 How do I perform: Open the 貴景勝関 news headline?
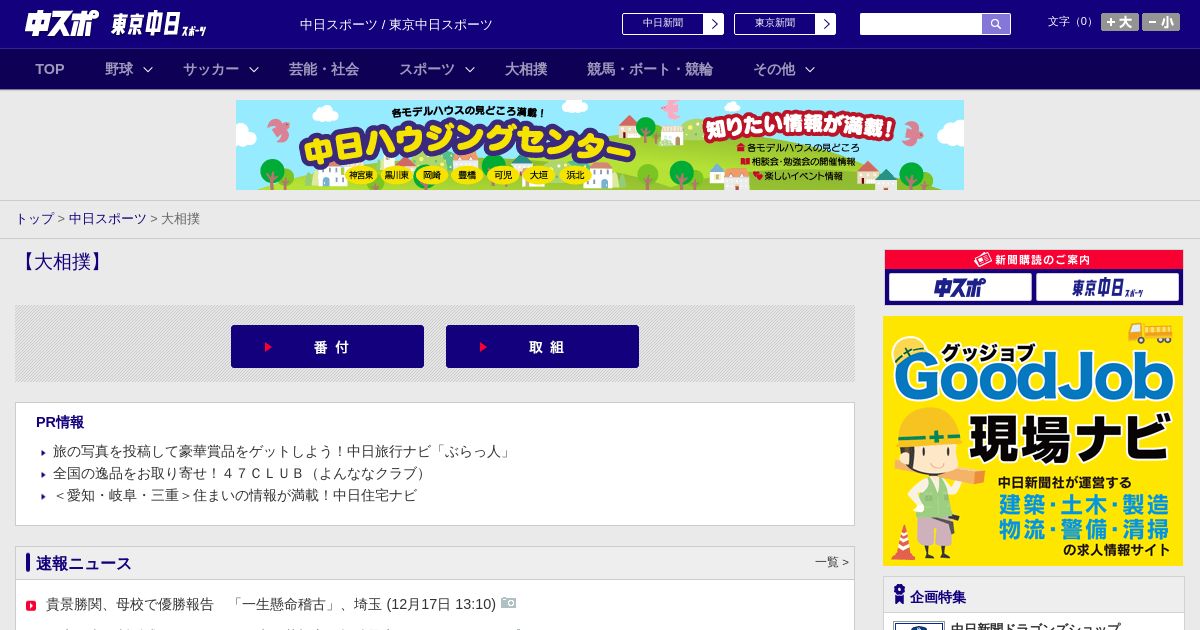tap(271, 604)
